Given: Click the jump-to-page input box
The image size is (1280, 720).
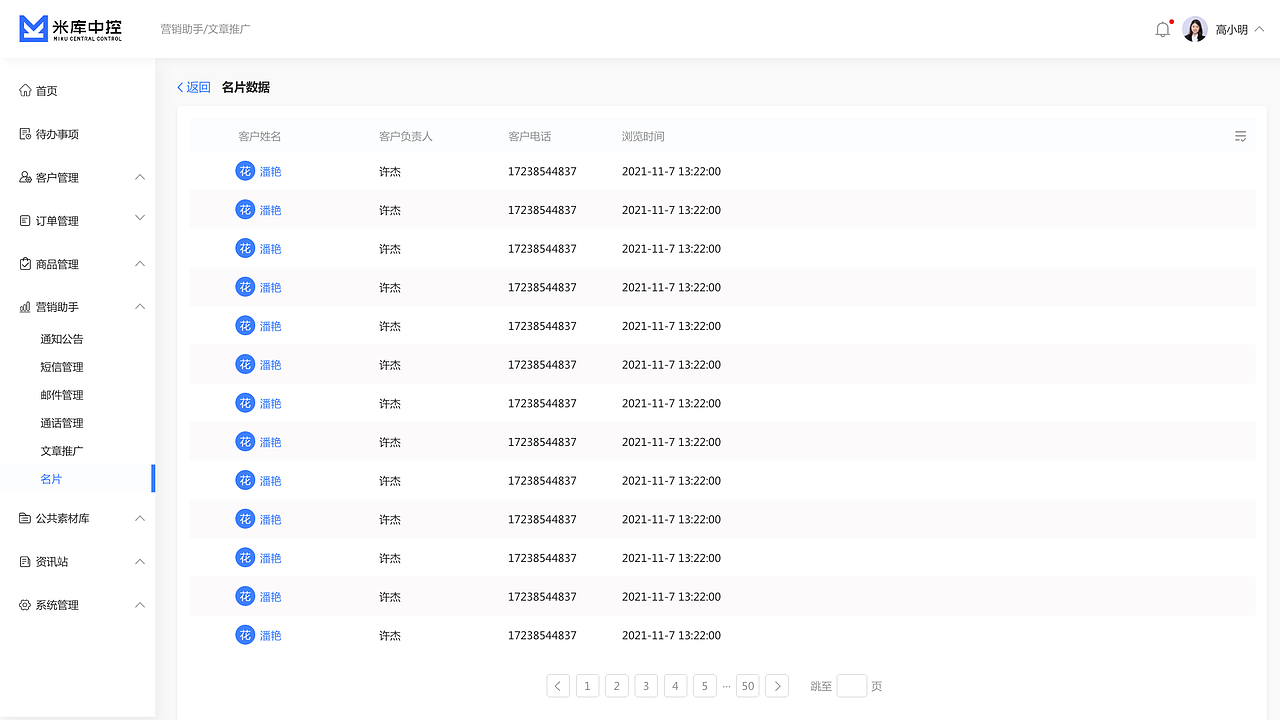Looking at the screenshot, I should point(851,686).
